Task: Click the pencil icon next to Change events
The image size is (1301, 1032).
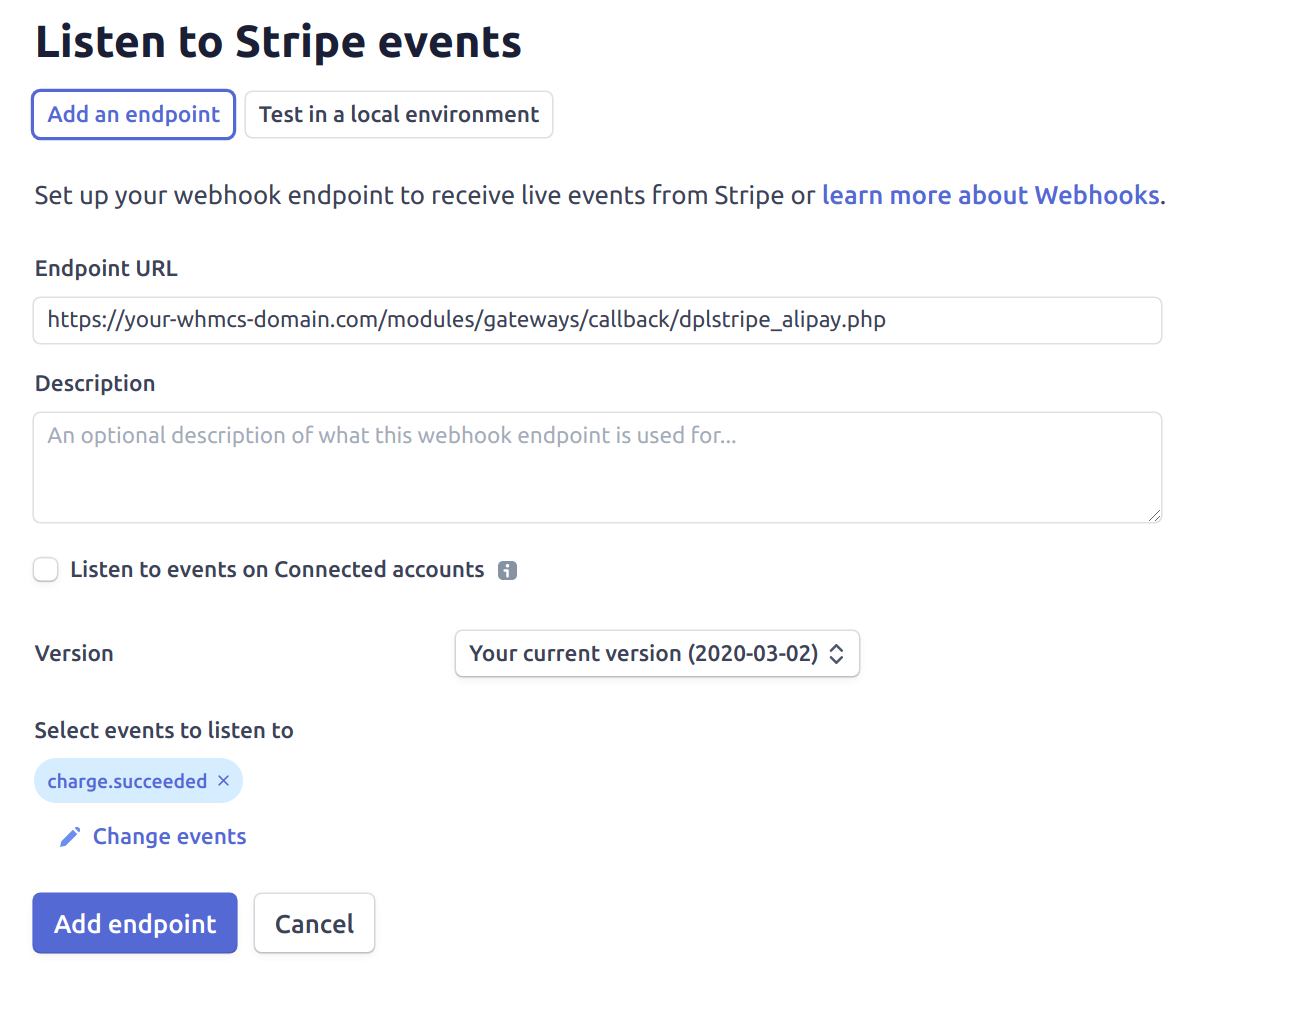Action: [x=70, y=837]
